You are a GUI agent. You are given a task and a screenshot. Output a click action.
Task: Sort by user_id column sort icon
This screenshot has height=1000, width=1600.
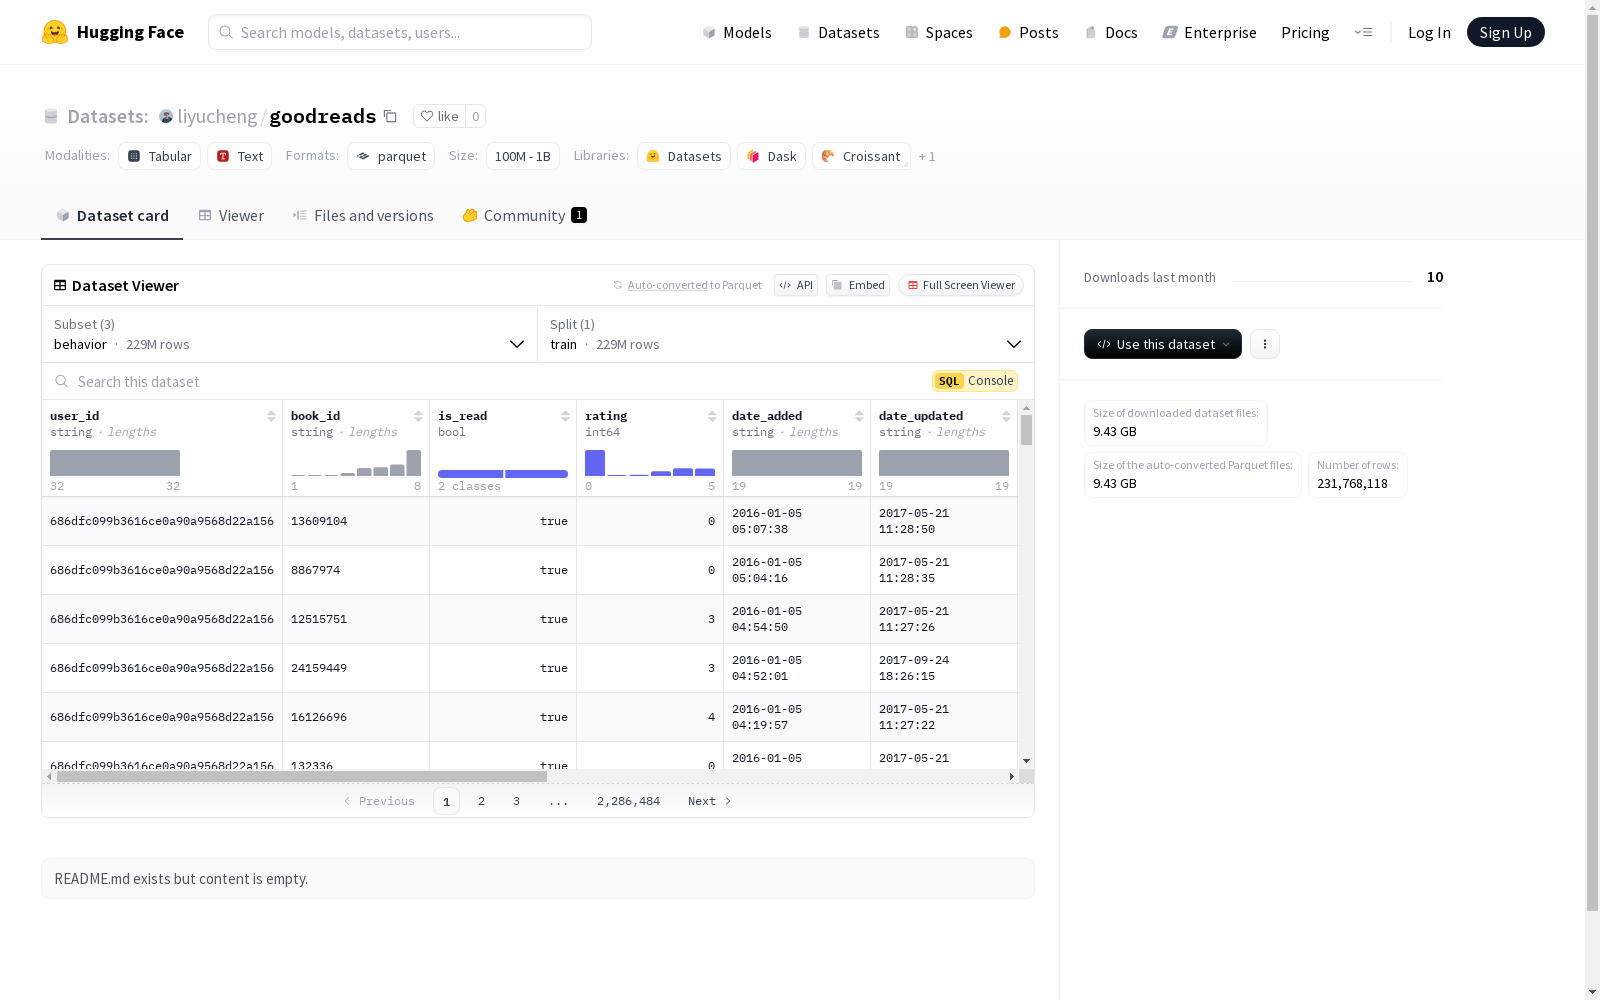pos(271,416)
